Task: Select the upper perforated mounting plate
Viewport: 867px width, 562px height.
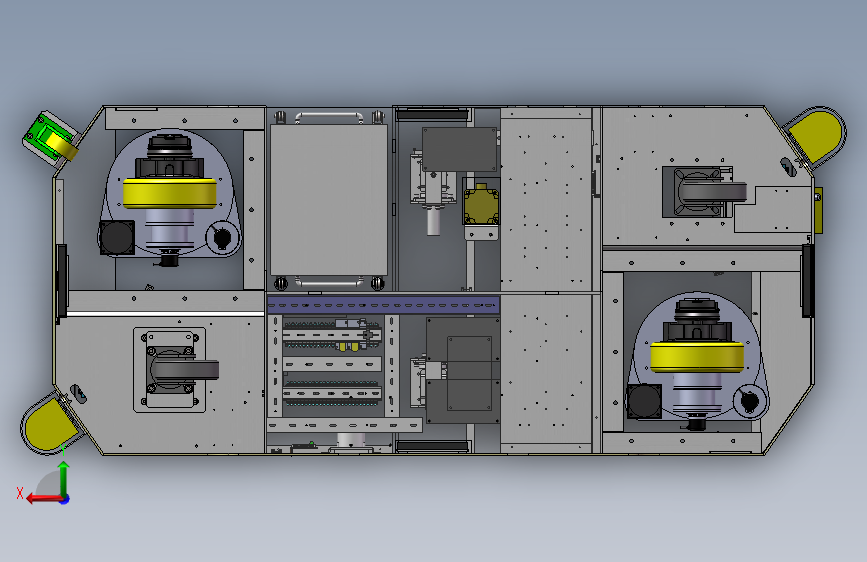Action: [546, 201]
